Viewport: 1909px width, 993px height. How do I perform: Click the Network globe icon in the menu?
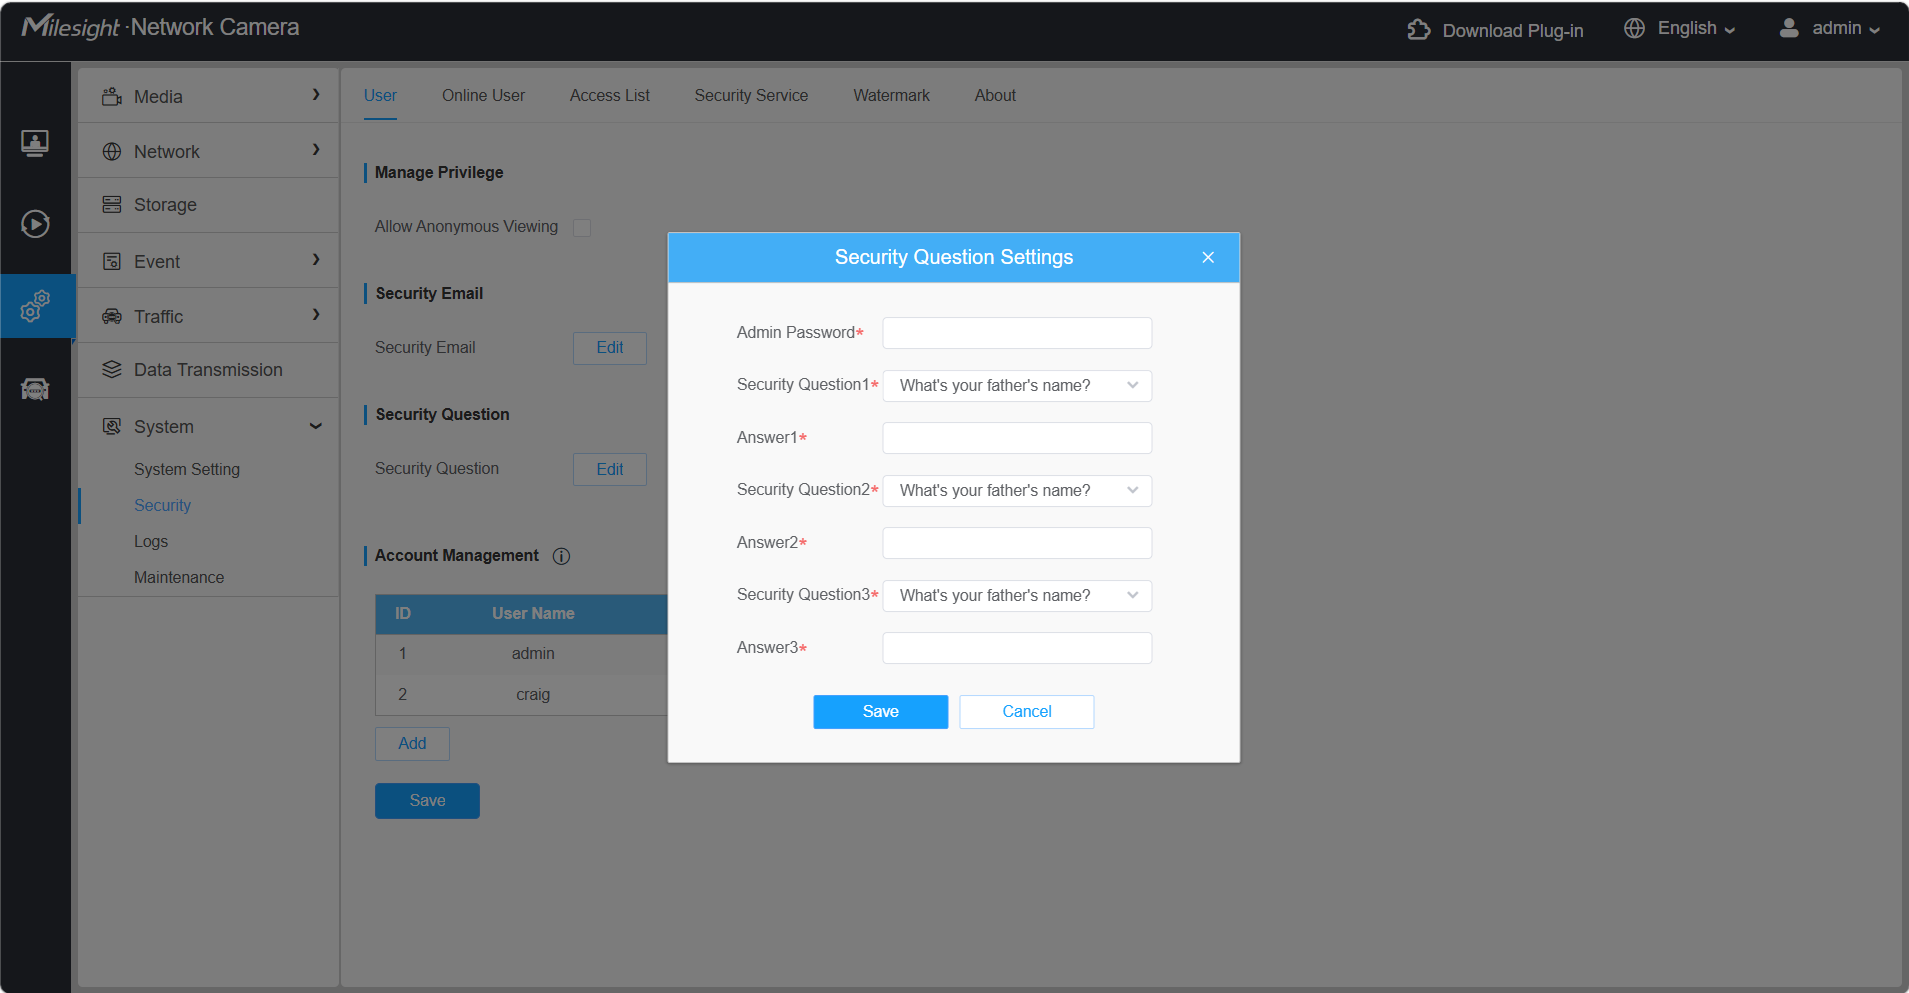[x=112, y=151]
